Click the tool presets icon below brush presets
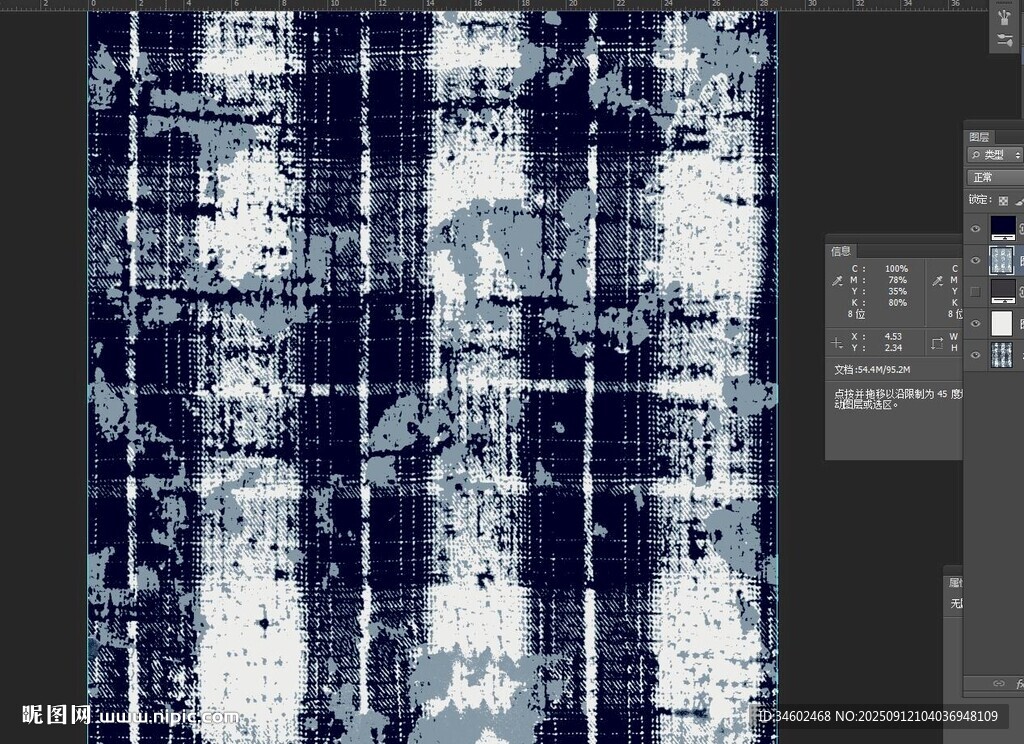The image size is (1024, 744). coord(1003,41)
